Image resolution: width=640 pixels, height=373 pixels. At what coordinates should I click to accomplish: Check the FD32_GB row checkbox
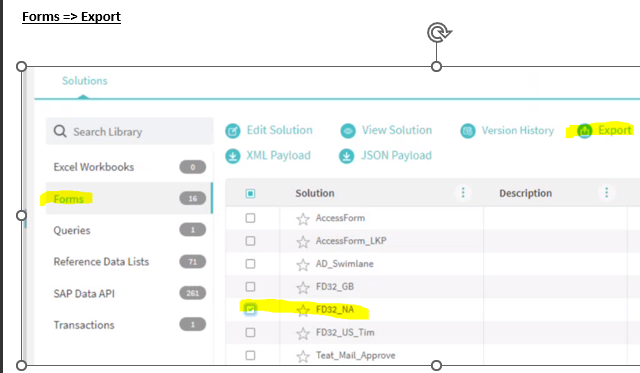[250, 286]
